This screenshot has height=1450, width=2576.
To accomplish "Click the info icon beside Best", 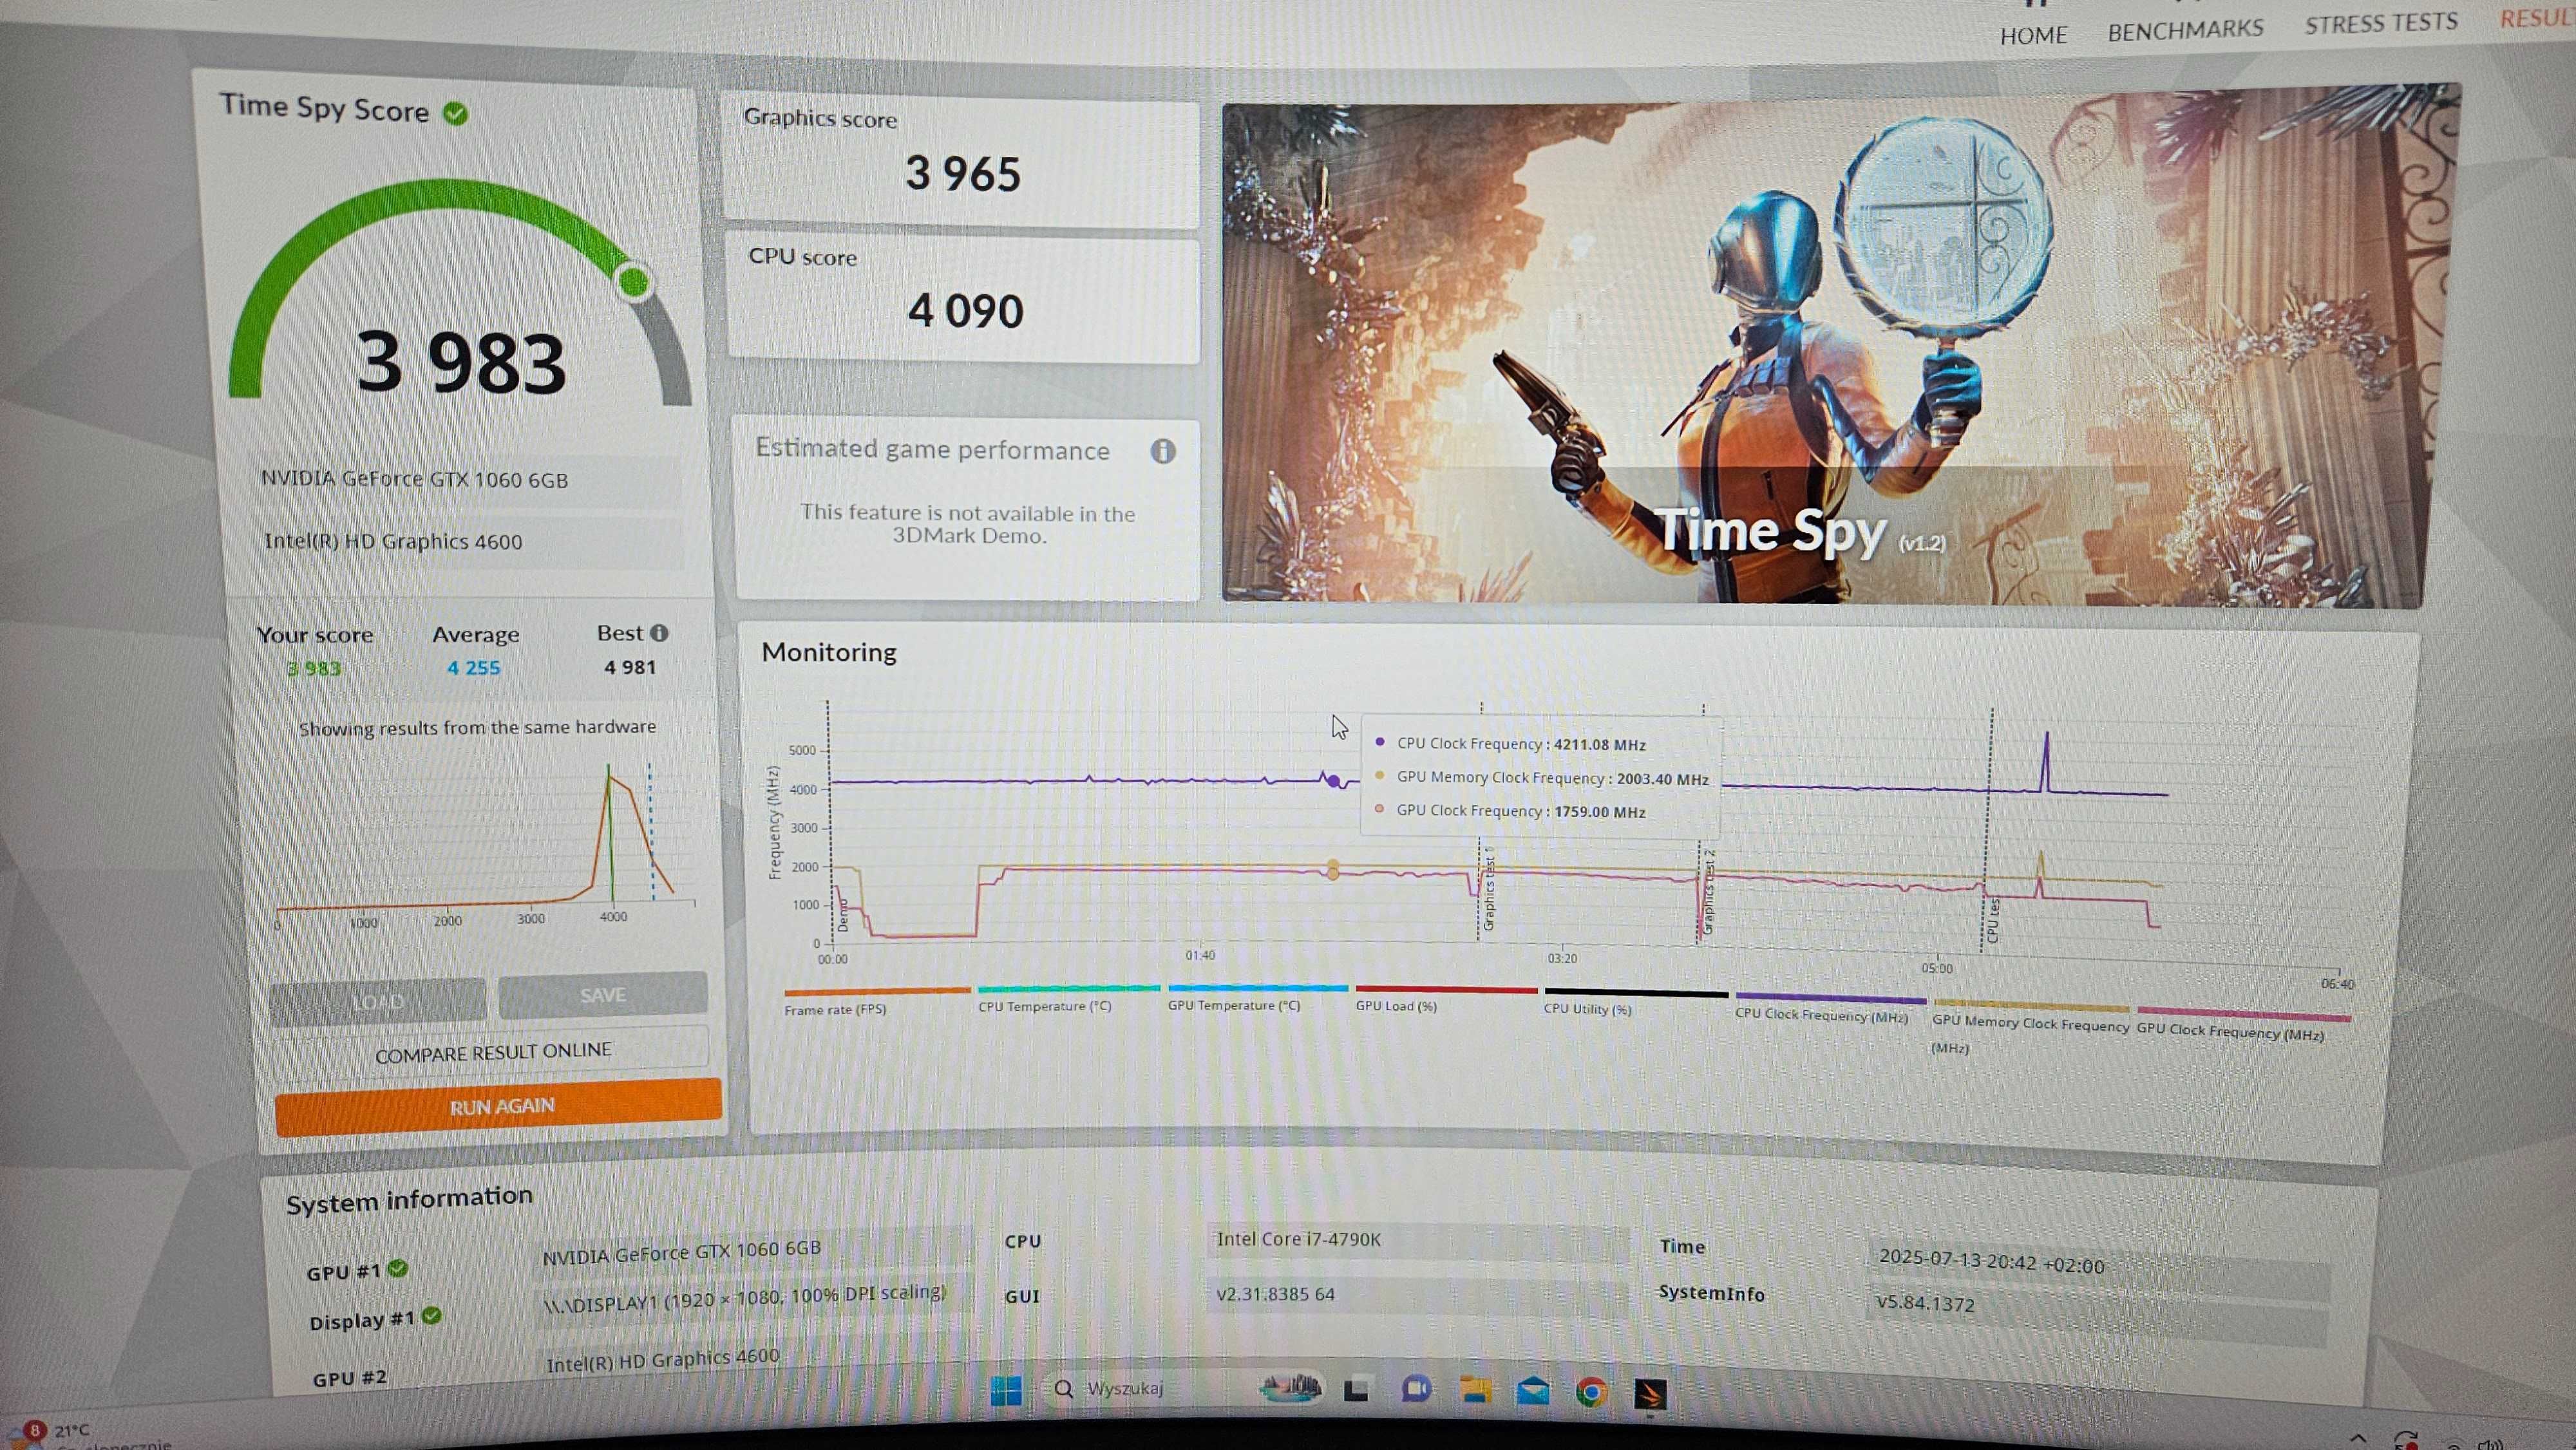I will pos(659,633).
